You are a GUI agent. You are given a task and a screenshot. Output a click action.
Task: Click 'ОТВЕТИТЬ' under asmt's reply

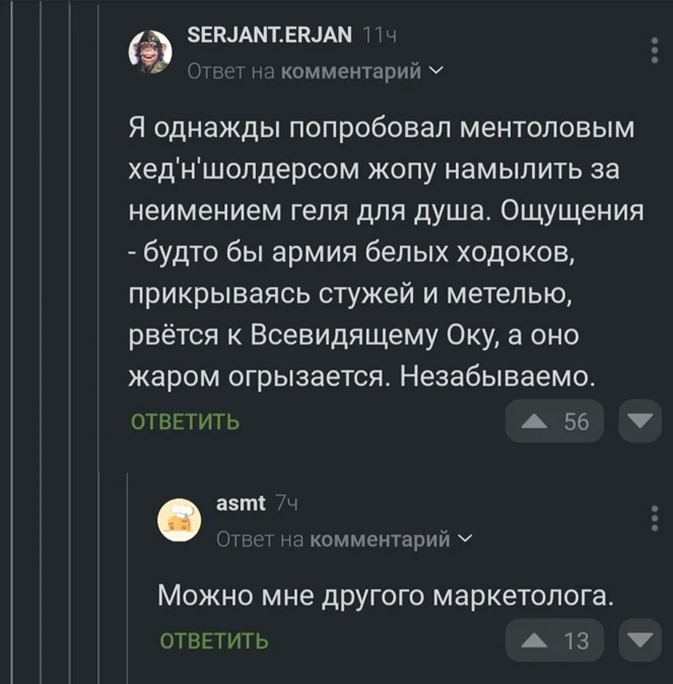214,640
